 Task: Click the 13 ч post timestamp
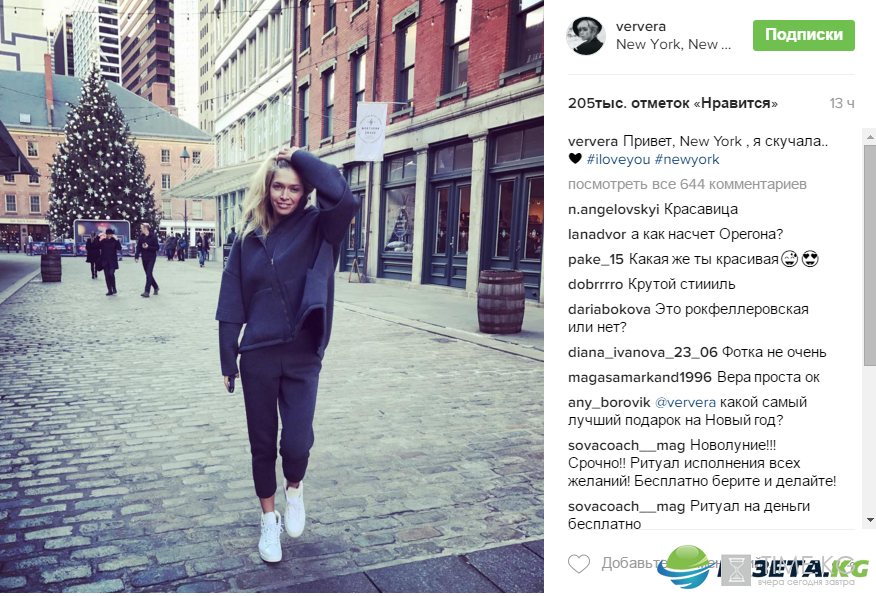click(842, 103)
